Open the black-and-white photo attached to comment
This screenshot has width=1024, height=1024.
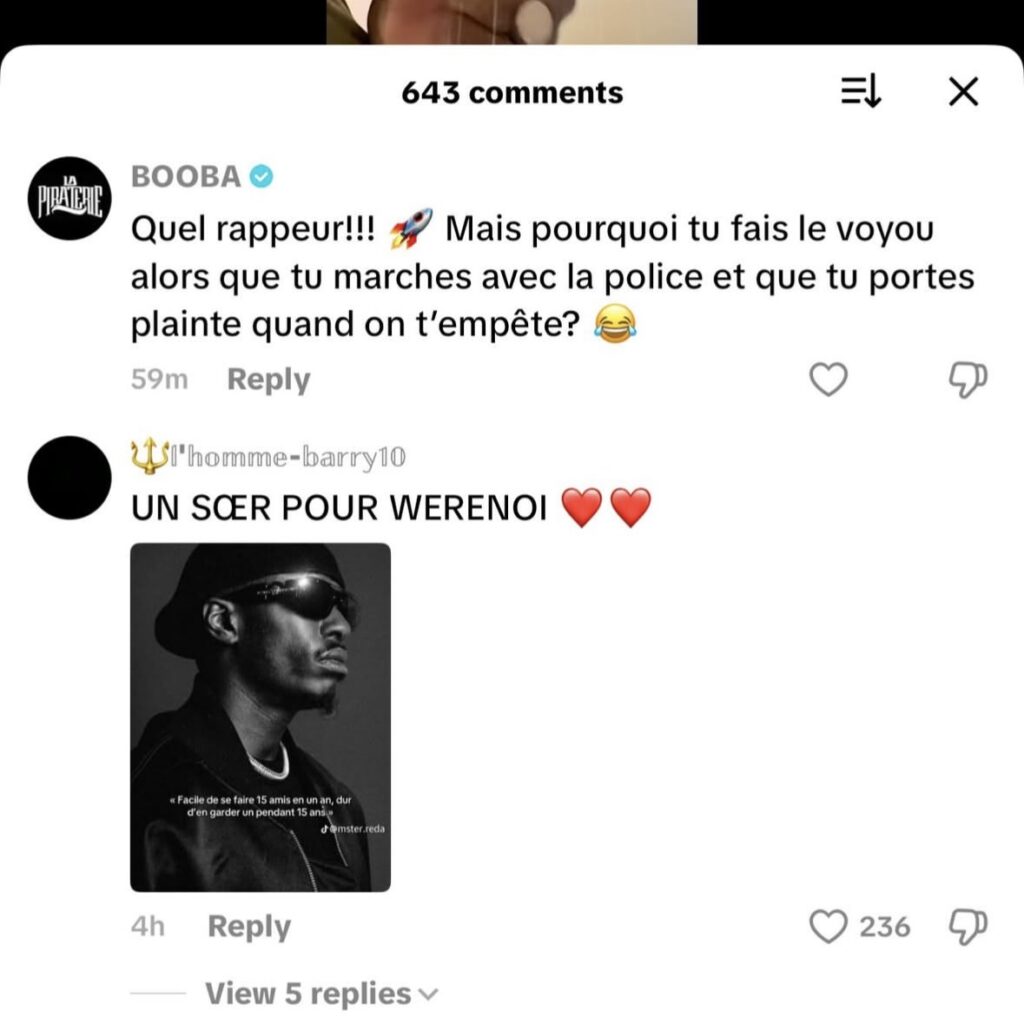click(261, 717)
